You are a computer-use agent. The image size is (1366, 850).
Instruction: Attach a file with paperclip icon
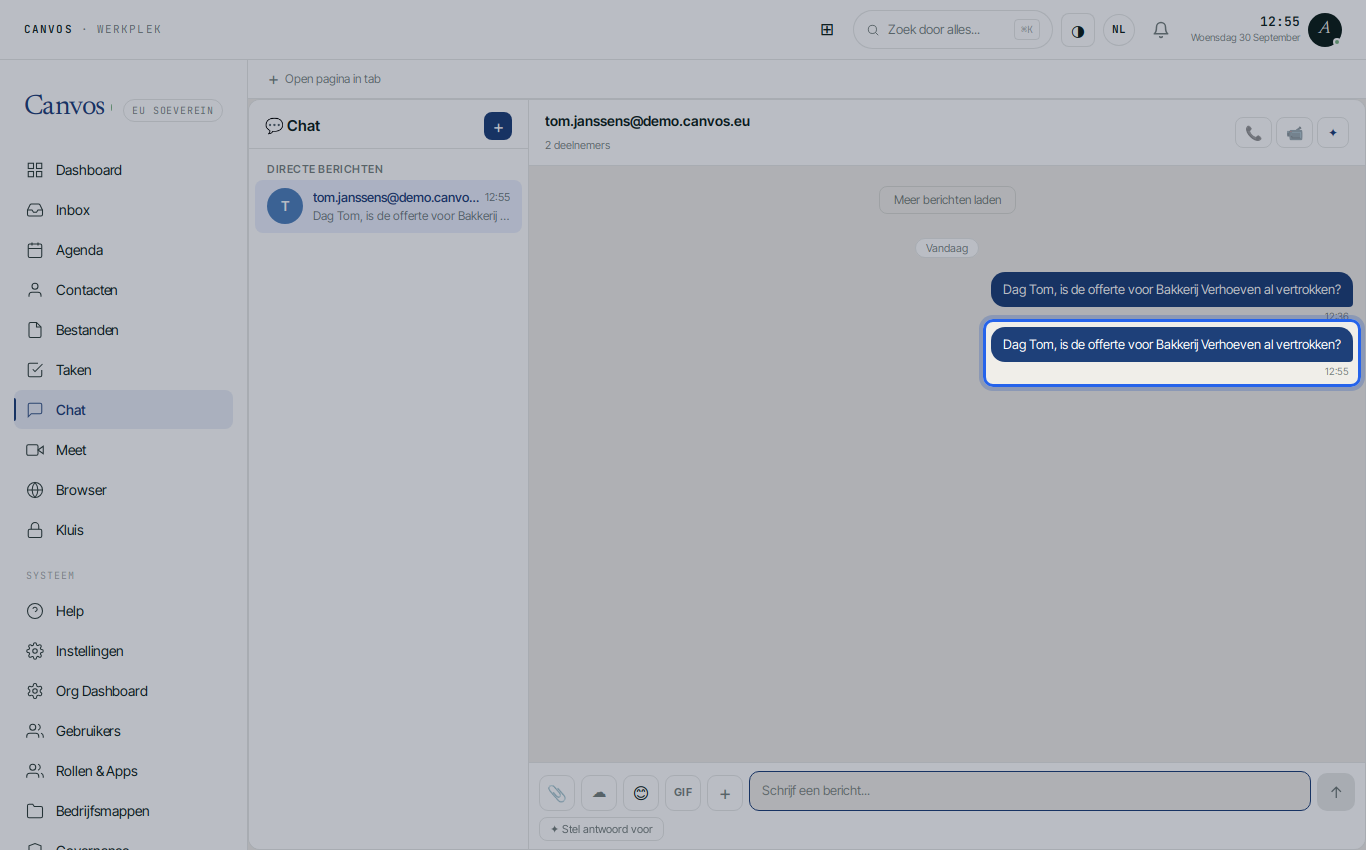point(557,792)
